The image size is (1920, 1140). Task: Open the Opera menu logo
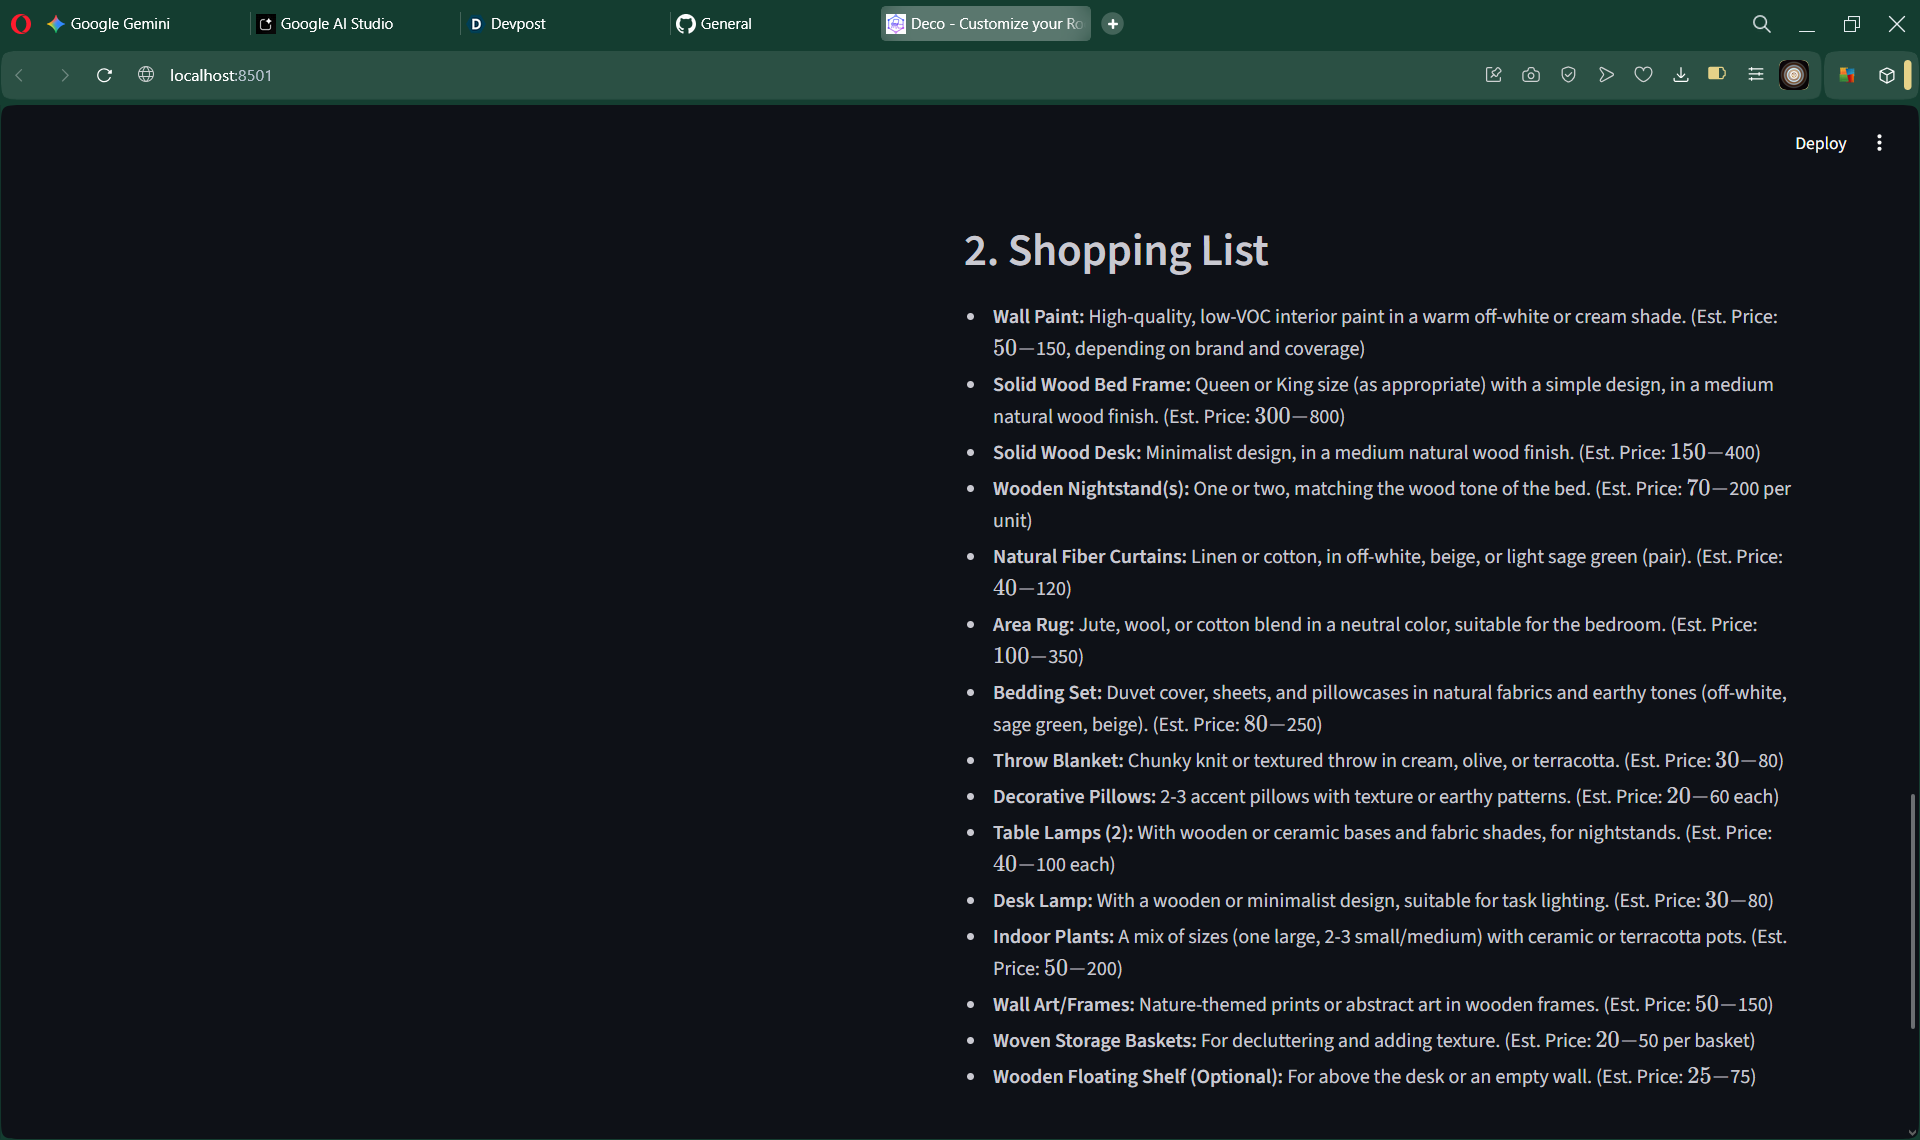pos(20,23)
